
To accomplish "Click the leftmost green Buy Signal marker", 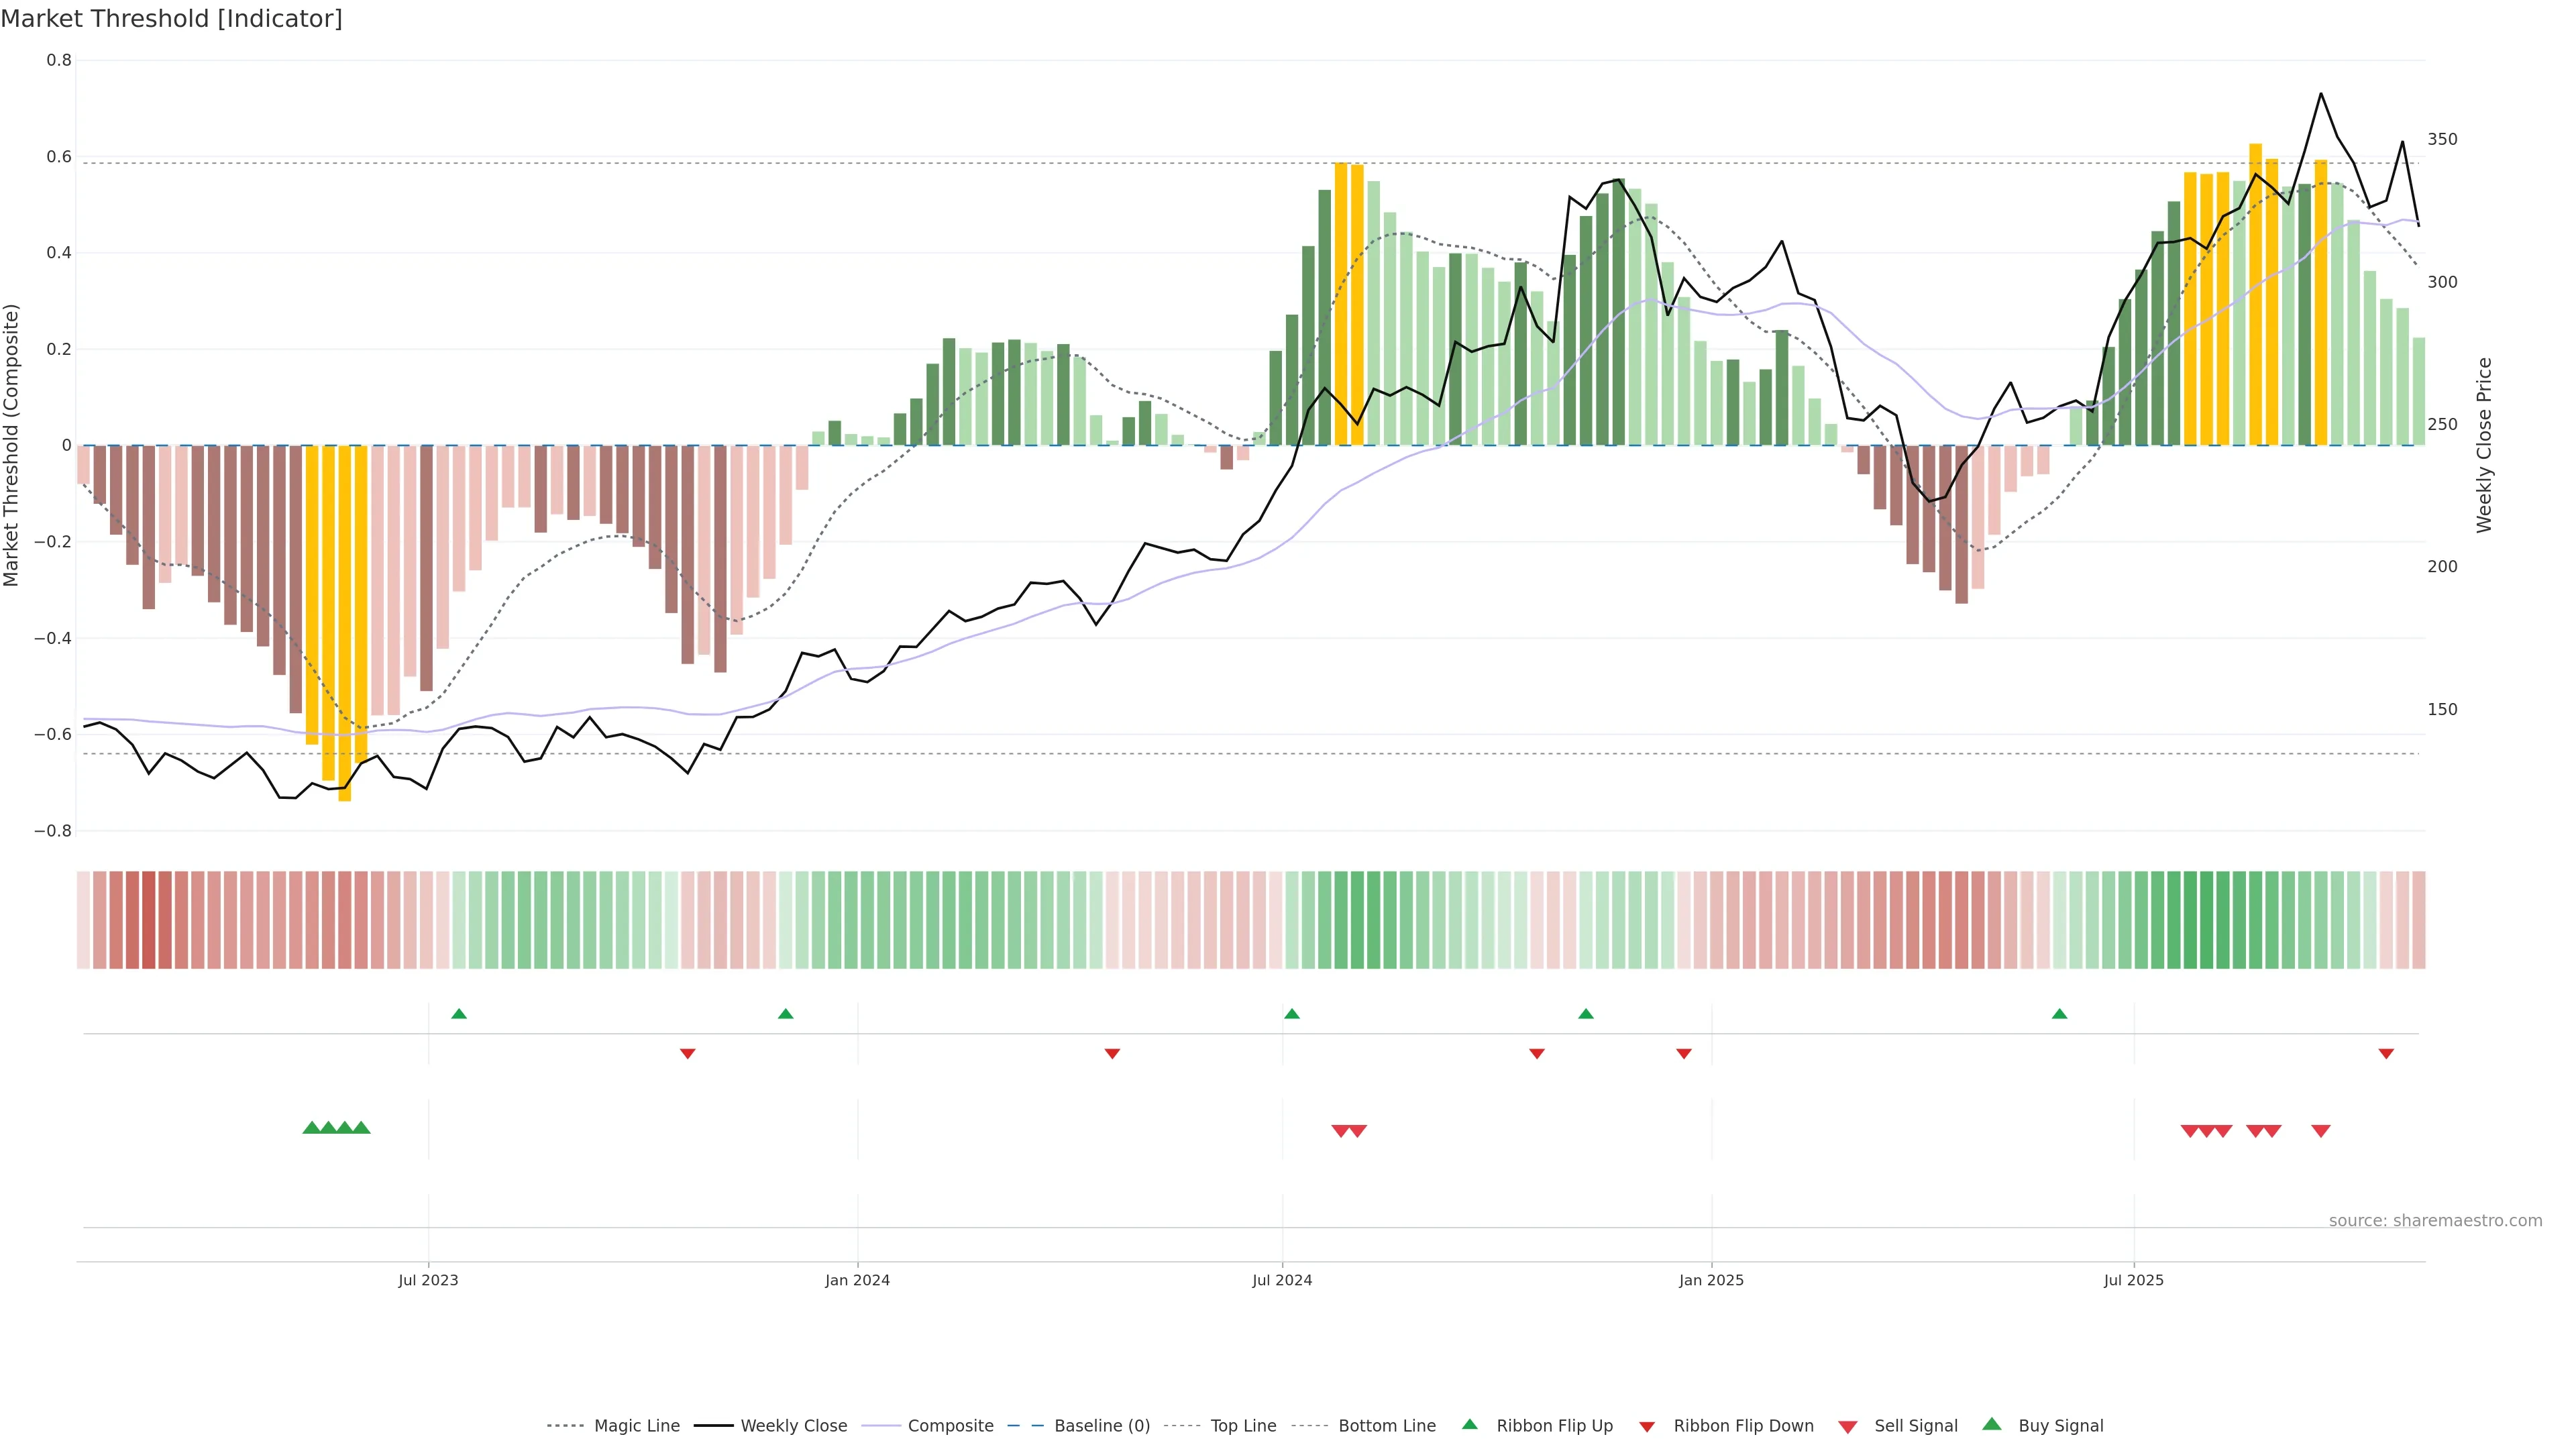I will click(311, 1128).
